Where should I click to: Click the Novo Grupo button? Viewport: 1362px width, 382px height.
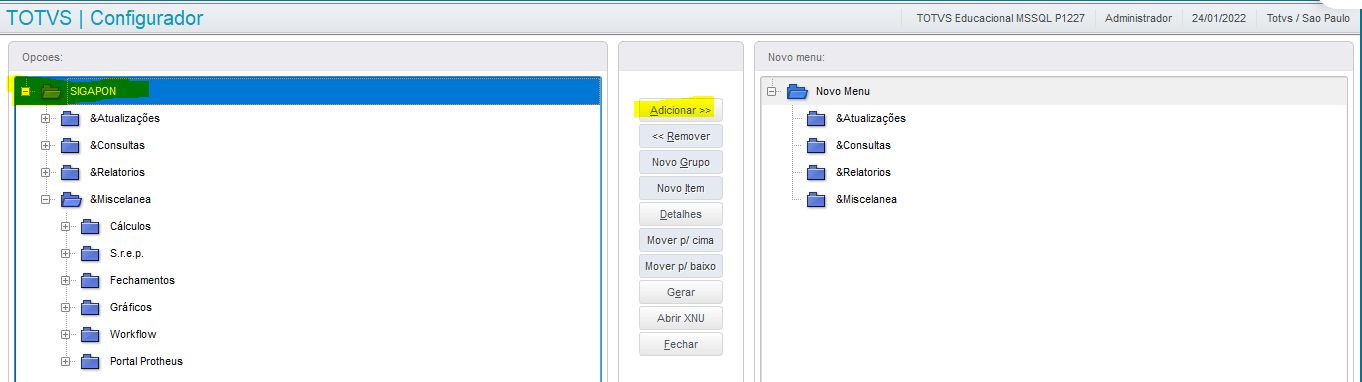pos(681,162)
